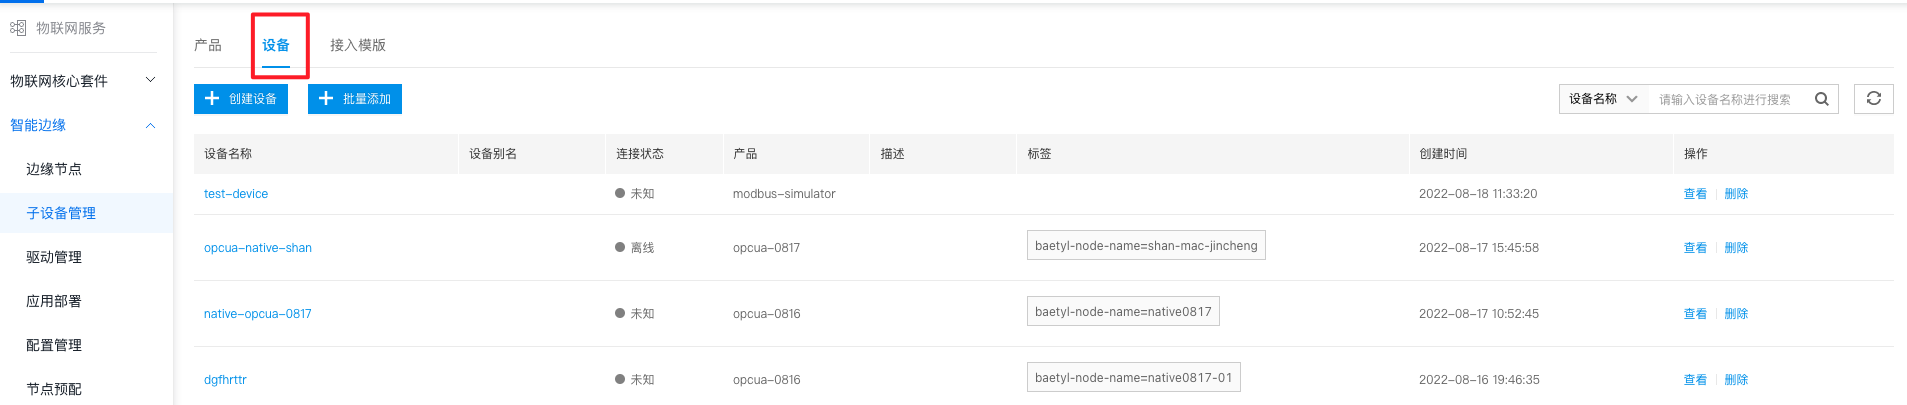Collapse the 智能边缘 menu section
This screenshot has height=405, width=1907.
[x=151, y=125]
